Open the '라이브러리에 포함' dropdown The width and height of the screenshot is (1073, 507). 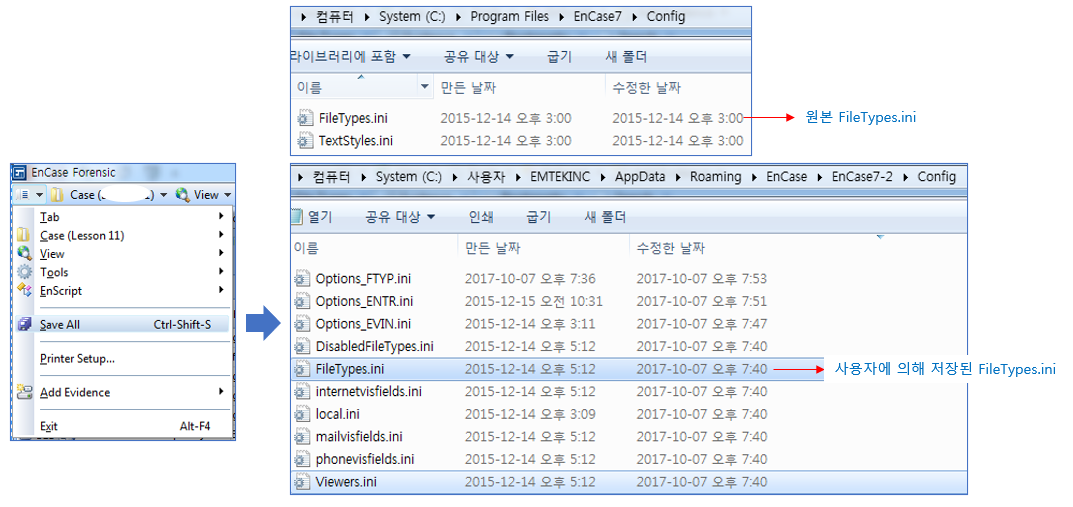coord(351,56)
